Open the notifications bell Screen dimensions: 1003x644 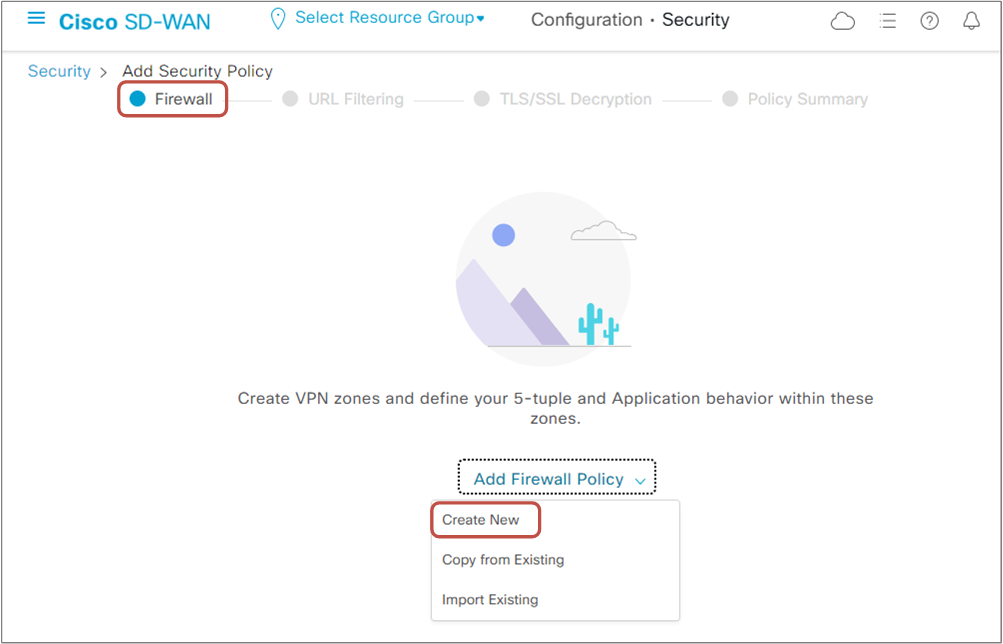pos(970,20)
